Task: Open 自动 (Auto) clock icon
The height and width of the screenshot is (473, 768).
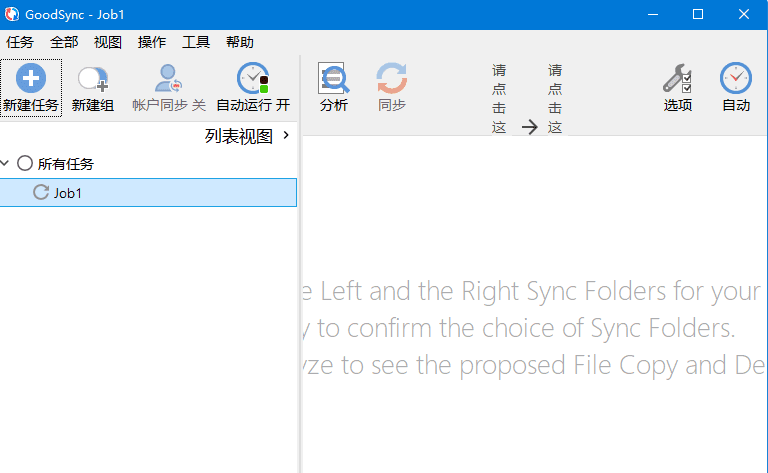Action: tap(736, 78)
